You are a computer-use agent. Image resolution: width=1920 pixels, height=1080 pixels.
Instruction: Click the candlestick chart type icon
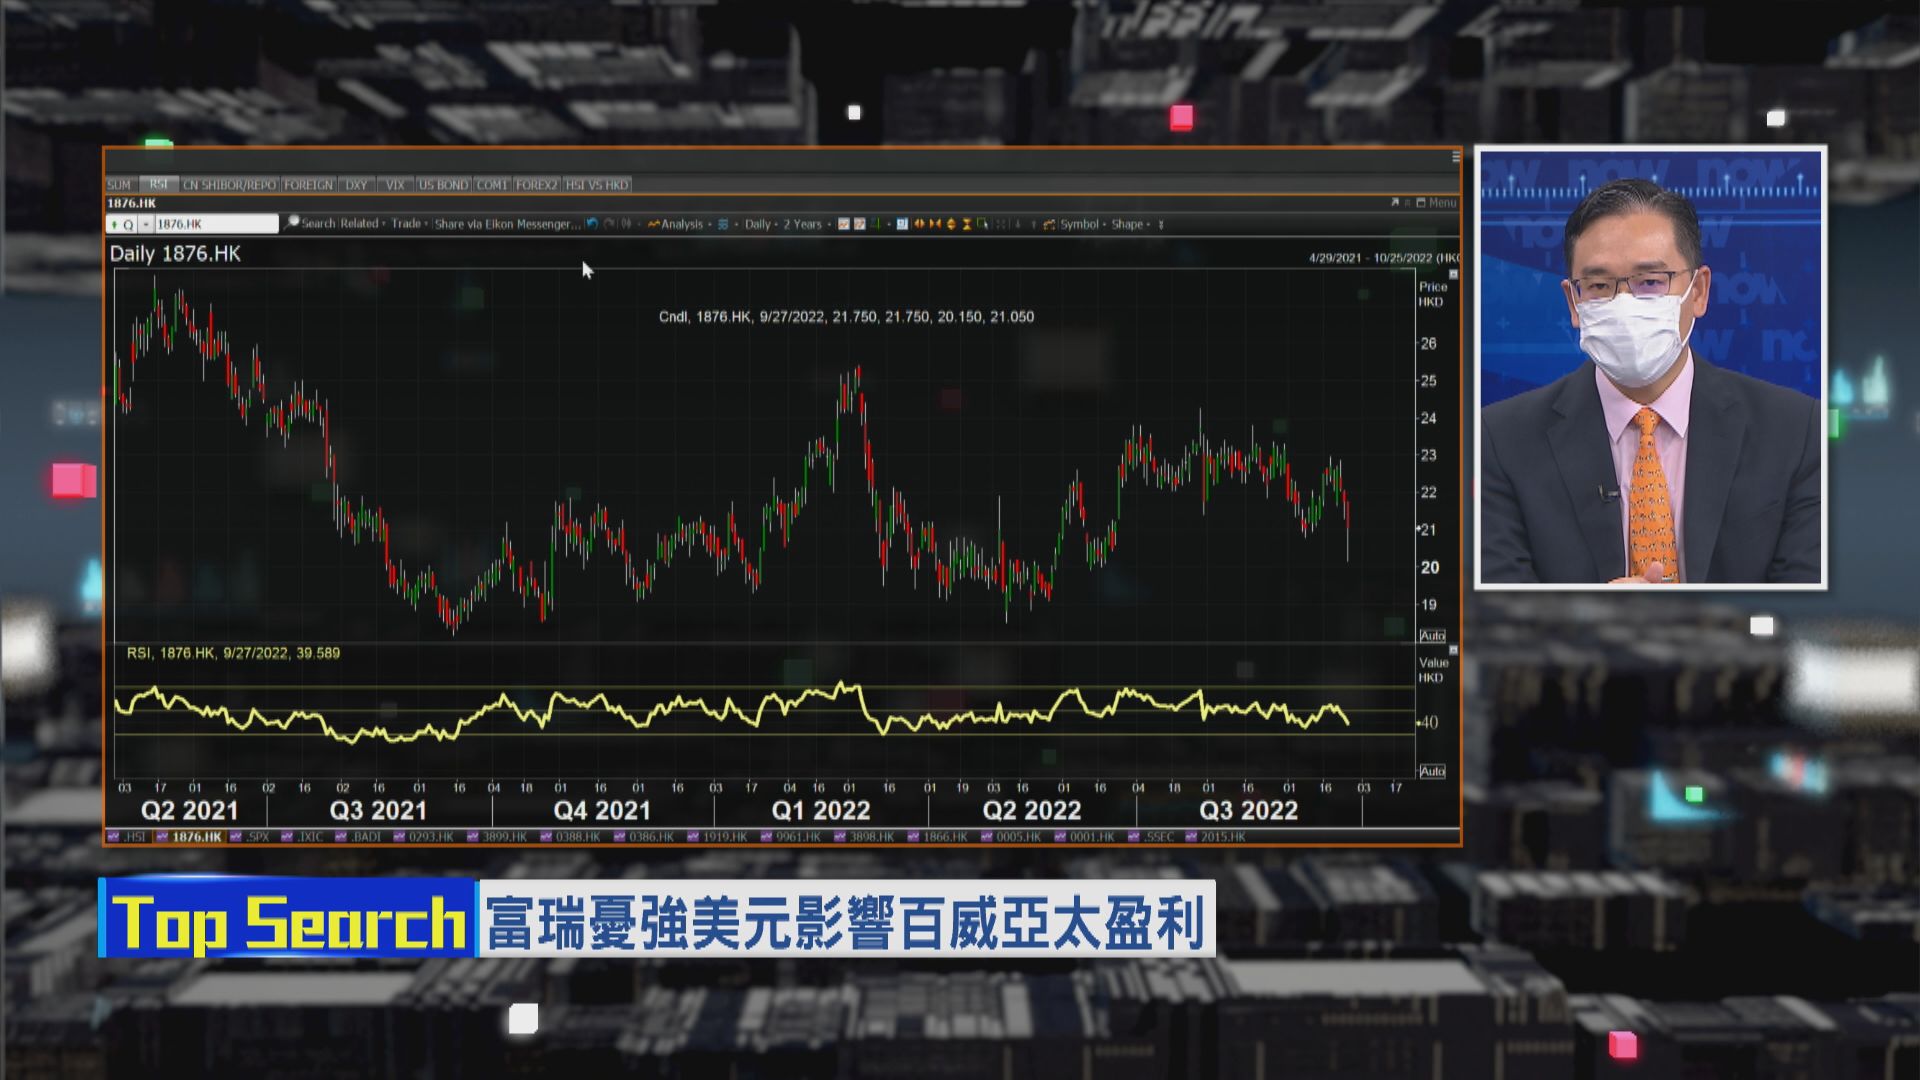[845, 224]
